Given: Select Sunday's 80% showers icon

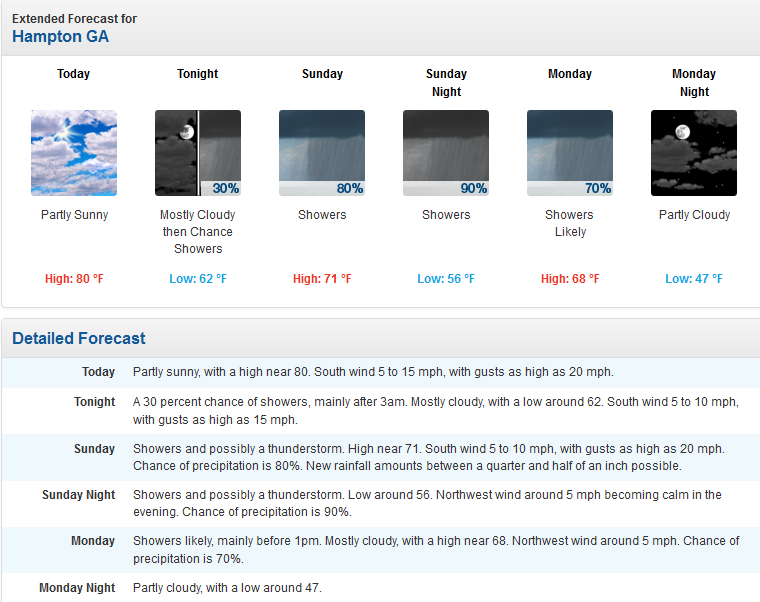Looking at the screenshot, I should (x=322, y=153).
